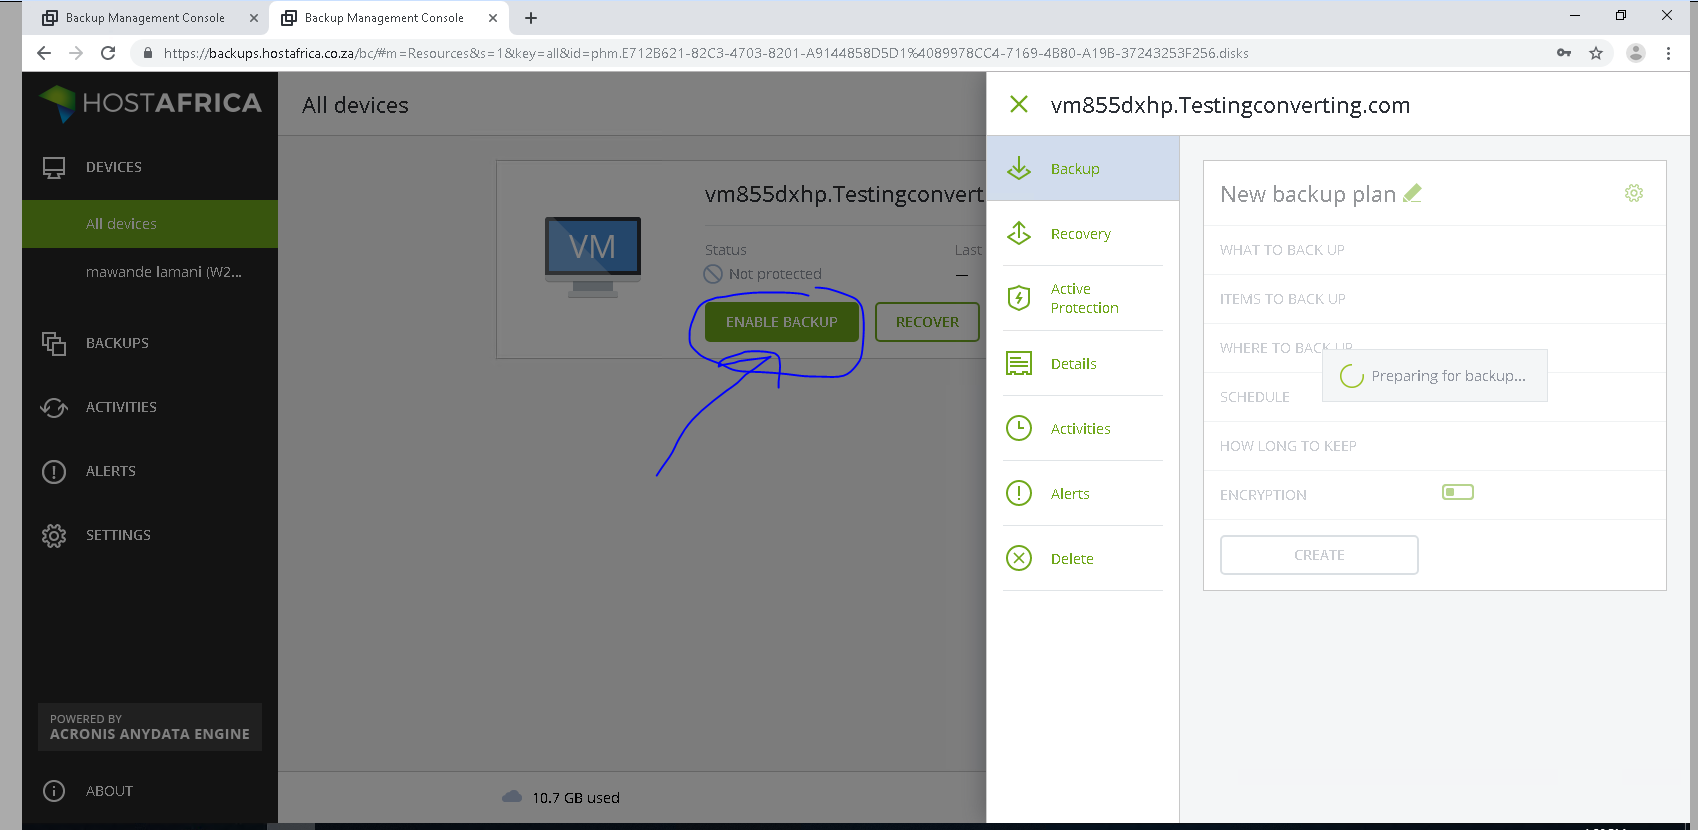The width and height of the screenshot is (1698, 830).
Task: Close the device details panel with X
Action: click(1019, 104)
